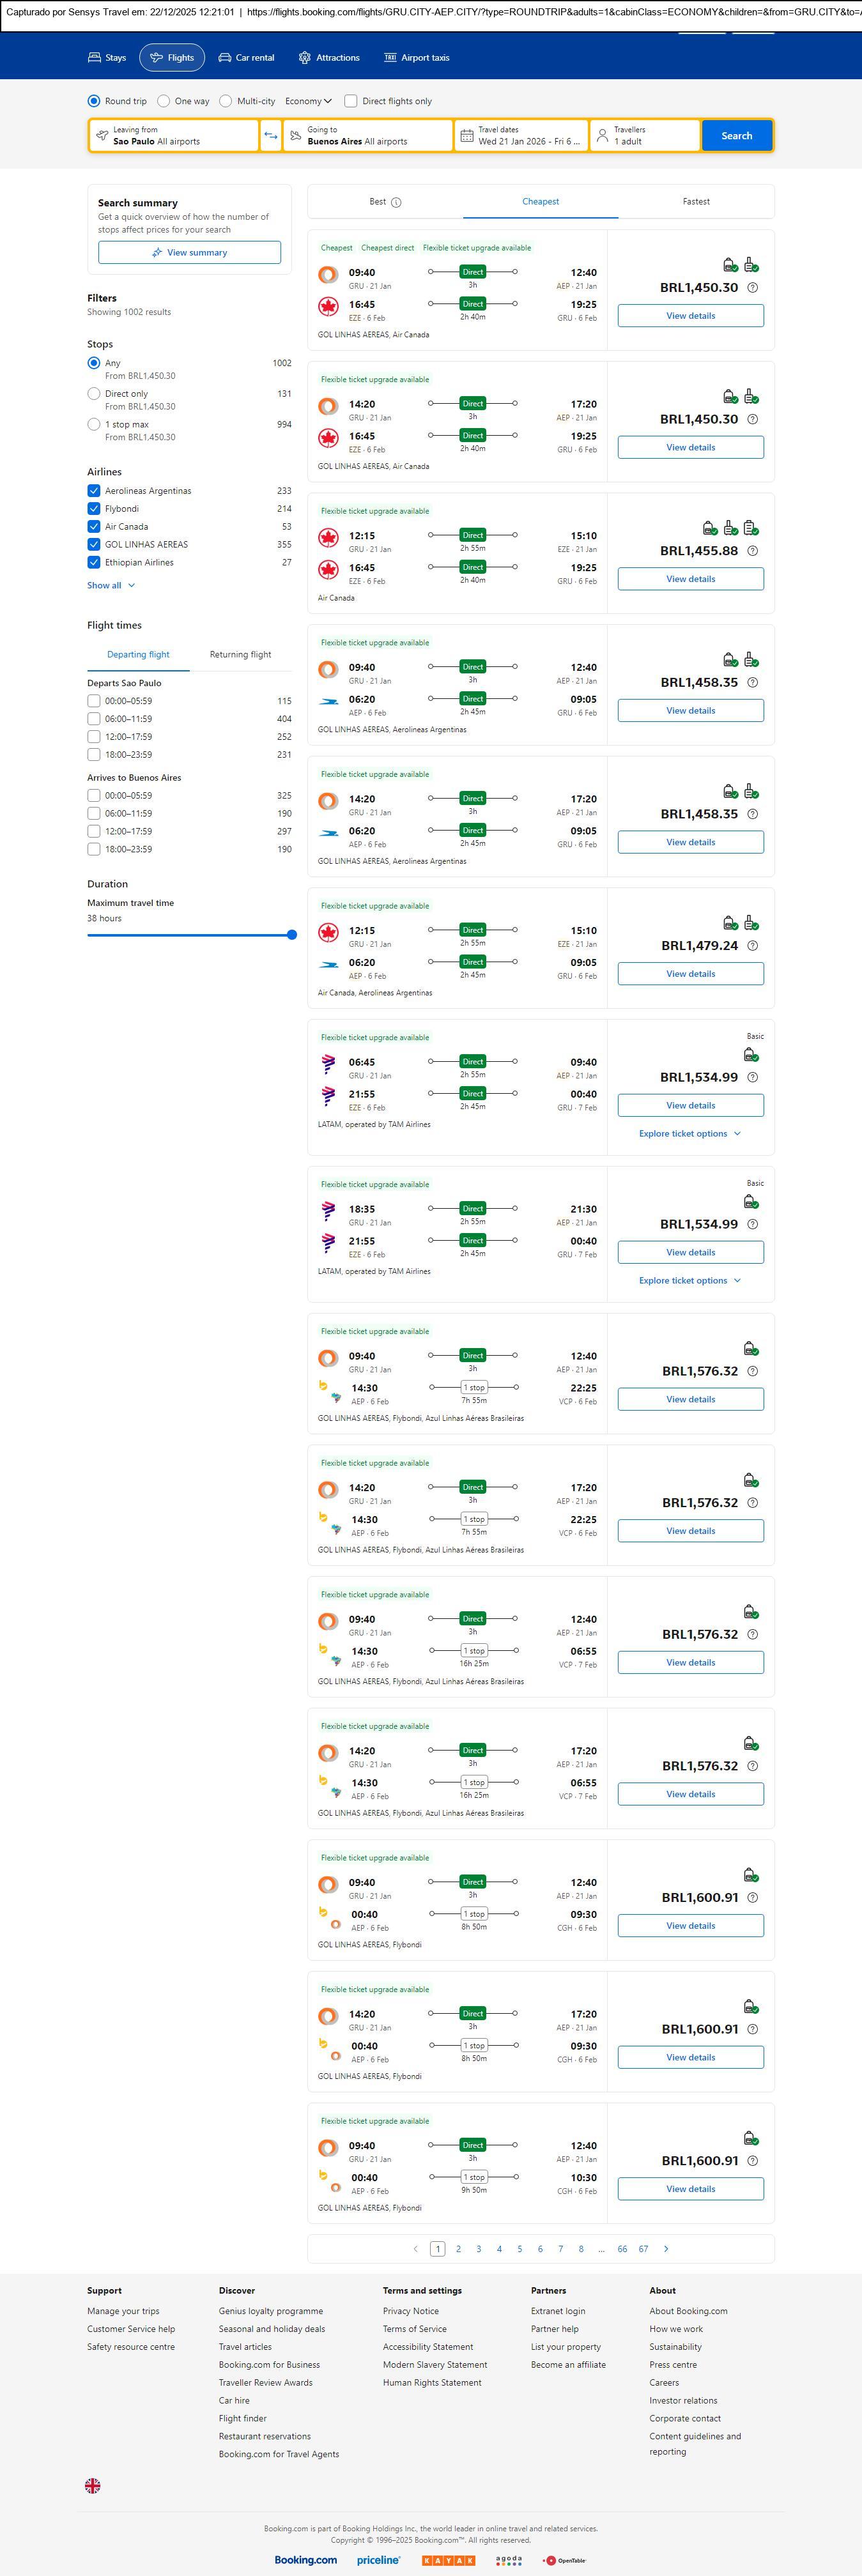
Task: Open Car rental from the top navigation
Action: point(246,58)
